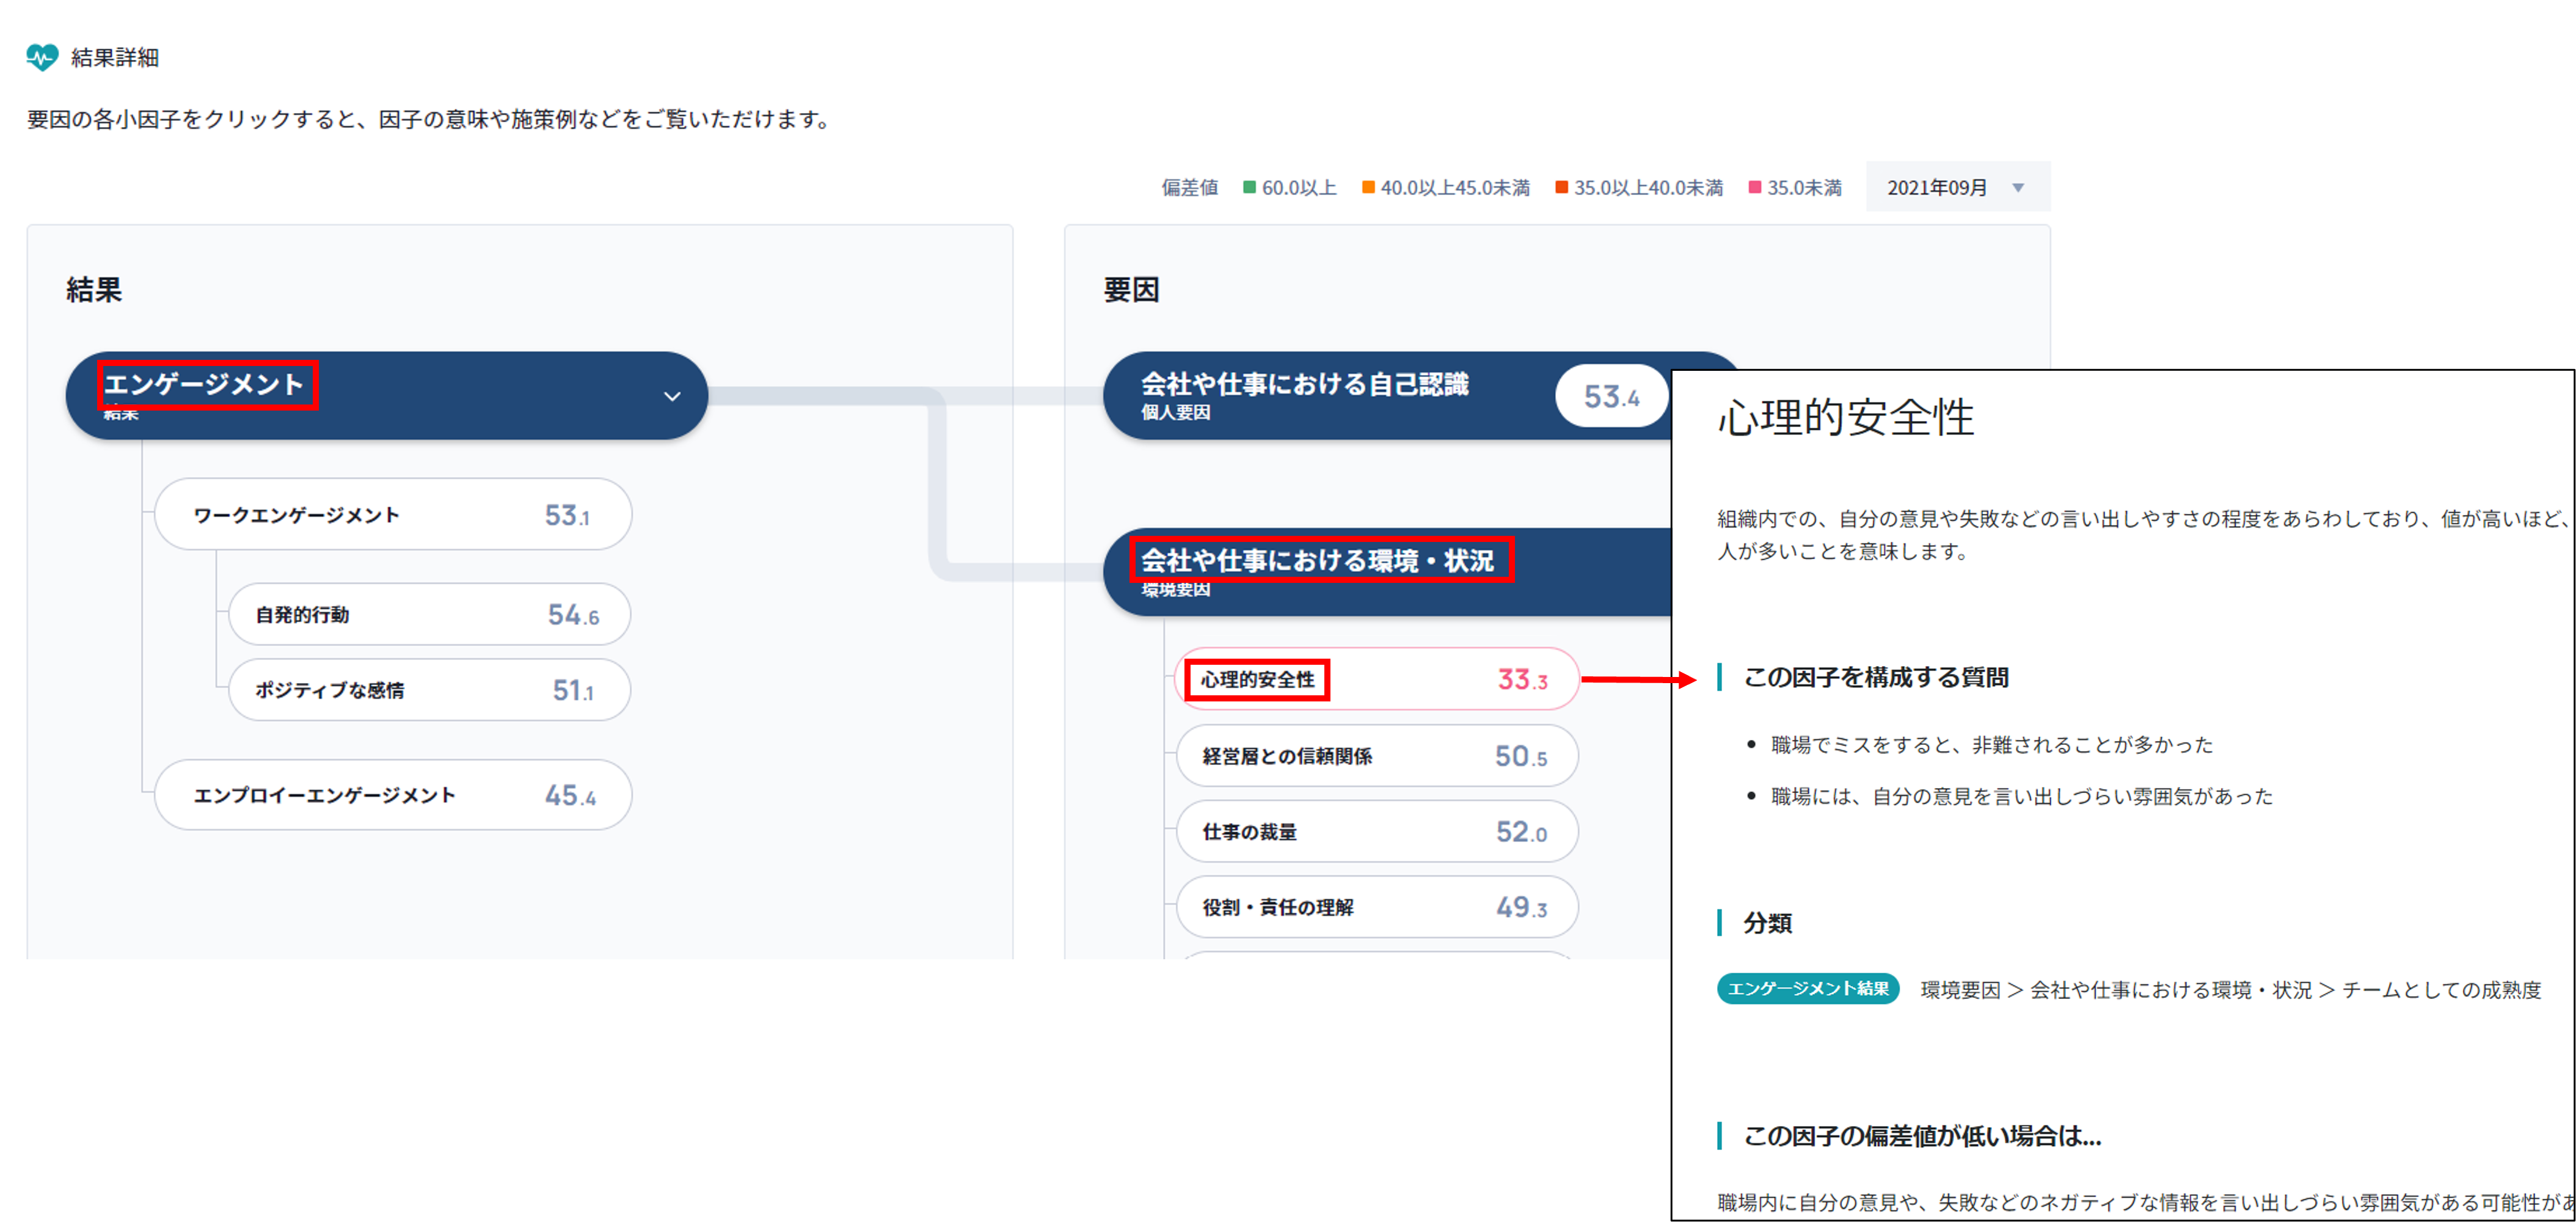Screen dimensions: 2576x1222
Task: Click the pink 35.0未満 legend swatch
Action: coord(1754,187)
